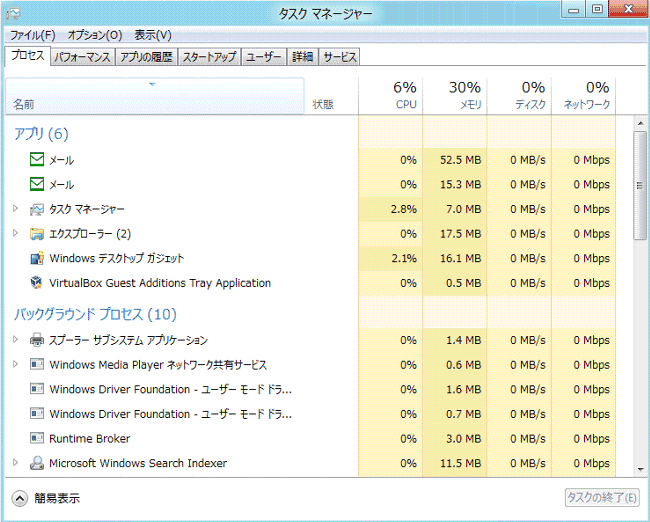Select the Runtime Broker row text
The image size is (650, 522).
90,439
